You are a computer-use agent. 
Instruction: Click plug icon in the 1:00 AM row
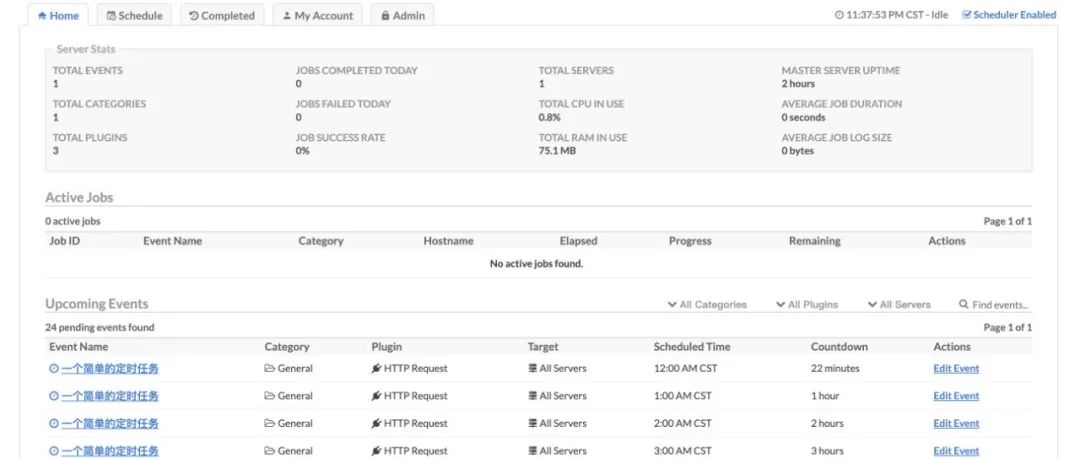click(376, 396)
